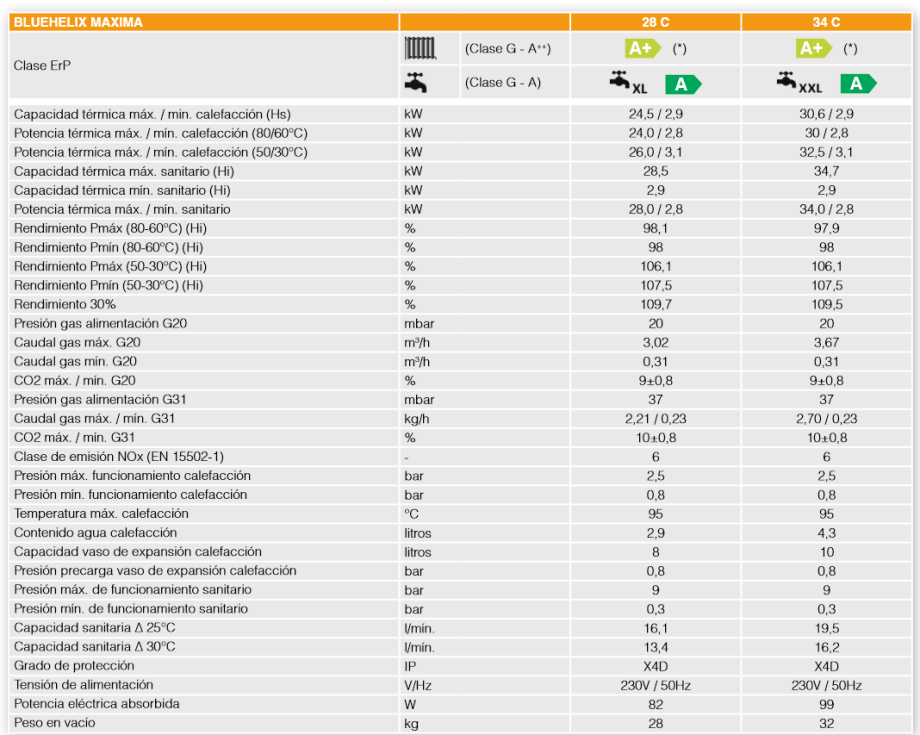Click the 3,67 gas flow value
Image resolution: width=920 pixels, height=735 pixels.
click(x=827, y=342)
